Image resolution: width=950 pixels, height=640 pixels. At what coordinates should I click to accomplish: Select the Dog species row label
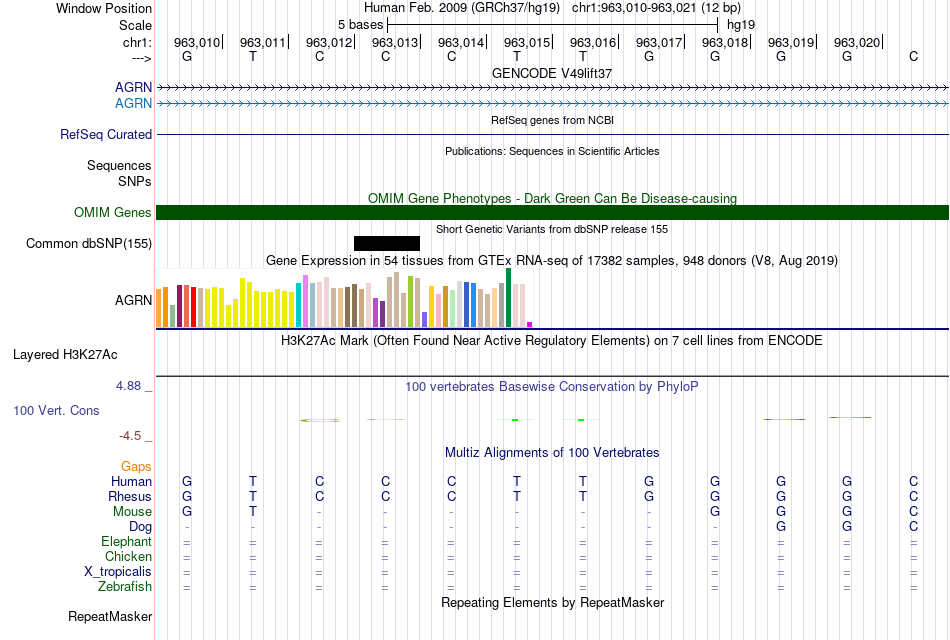(x=140, y=527)
